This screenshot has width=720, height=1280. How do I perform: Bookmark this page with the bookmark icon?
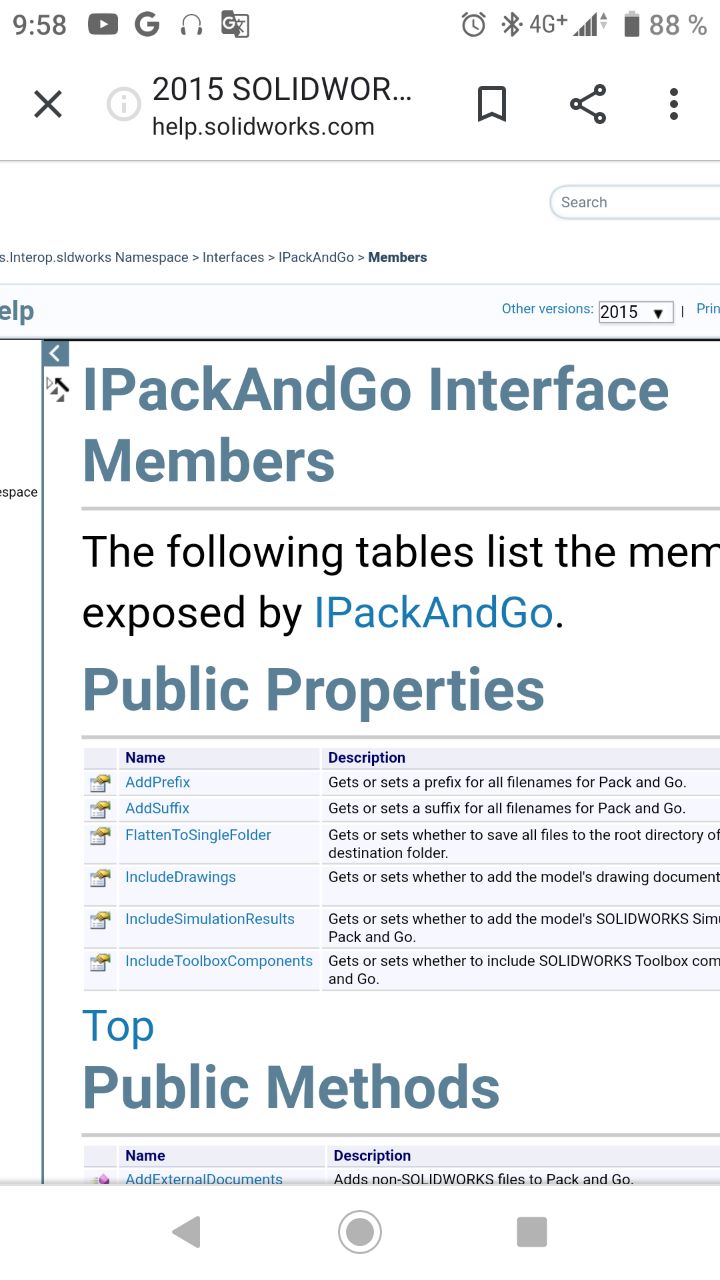pos(491,104)
